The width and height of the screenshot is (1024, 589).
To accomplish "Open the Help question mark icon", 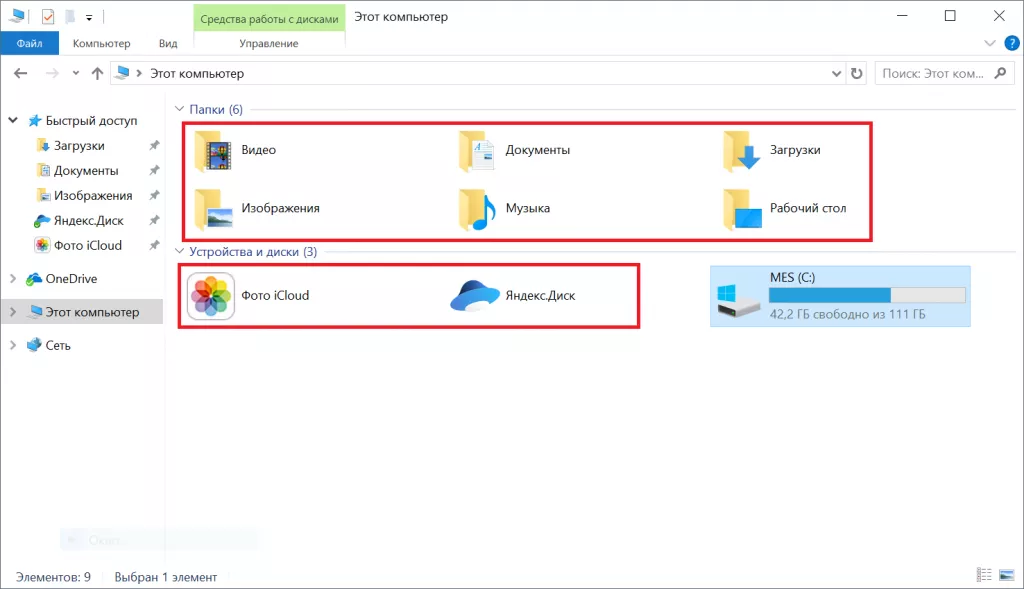I will (1012, 44).
